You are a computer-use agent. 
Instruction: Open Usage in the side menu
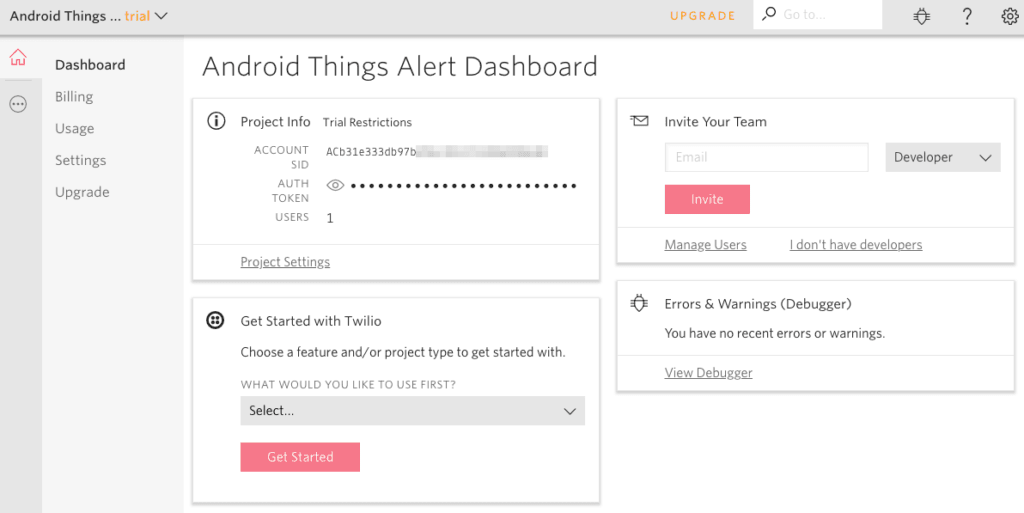[74, 129]
